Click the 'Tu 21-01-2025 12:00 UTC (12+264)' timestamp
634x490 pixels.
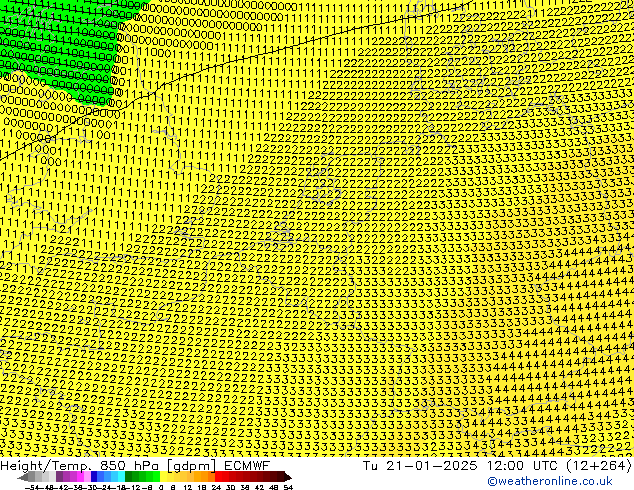click(x=497, y=465)
